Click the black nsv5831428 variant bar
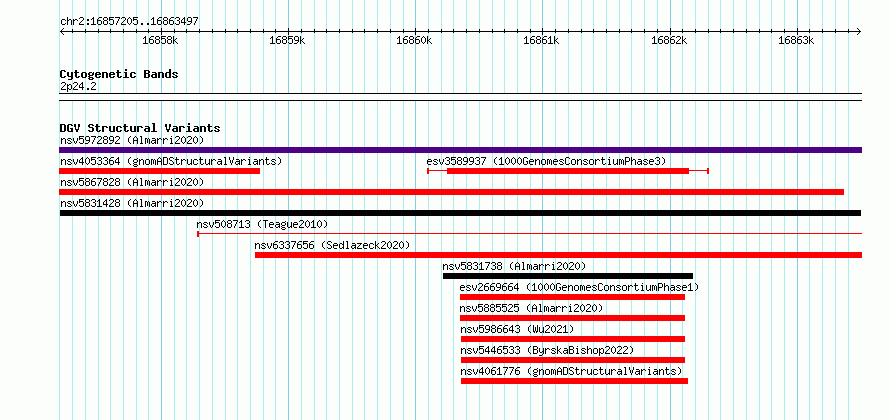 click(x=460, y=213)
